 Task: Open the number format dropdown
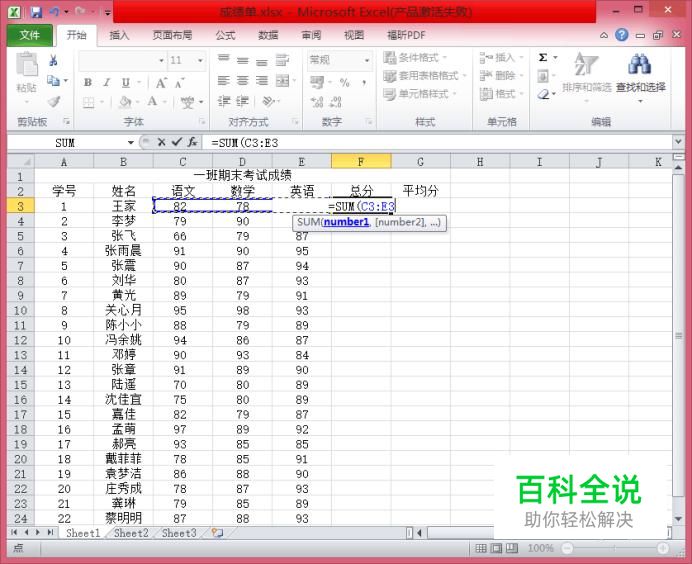click(x=367, y=60)
